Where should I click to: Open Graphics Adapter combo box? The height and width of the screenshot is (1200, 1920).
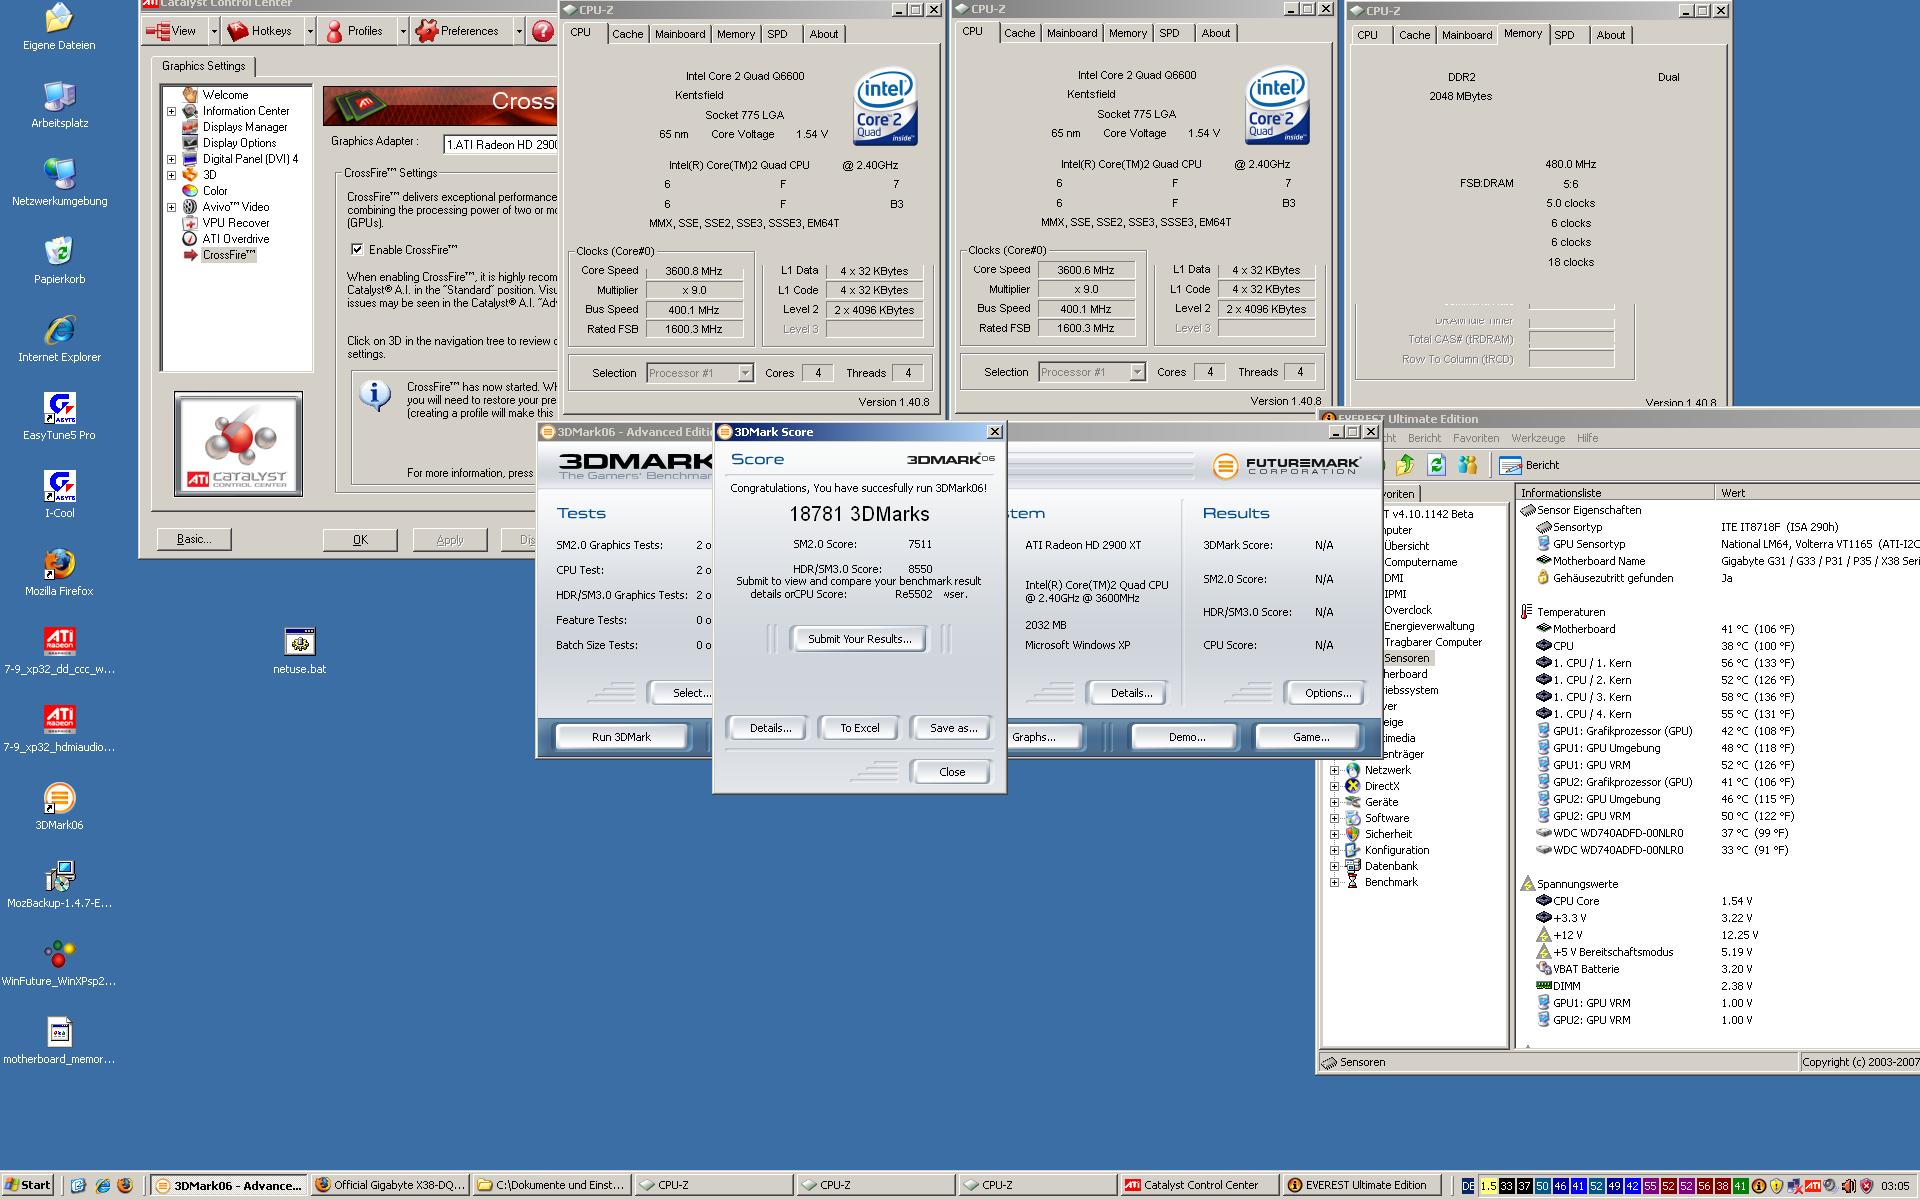pos(500,144)
